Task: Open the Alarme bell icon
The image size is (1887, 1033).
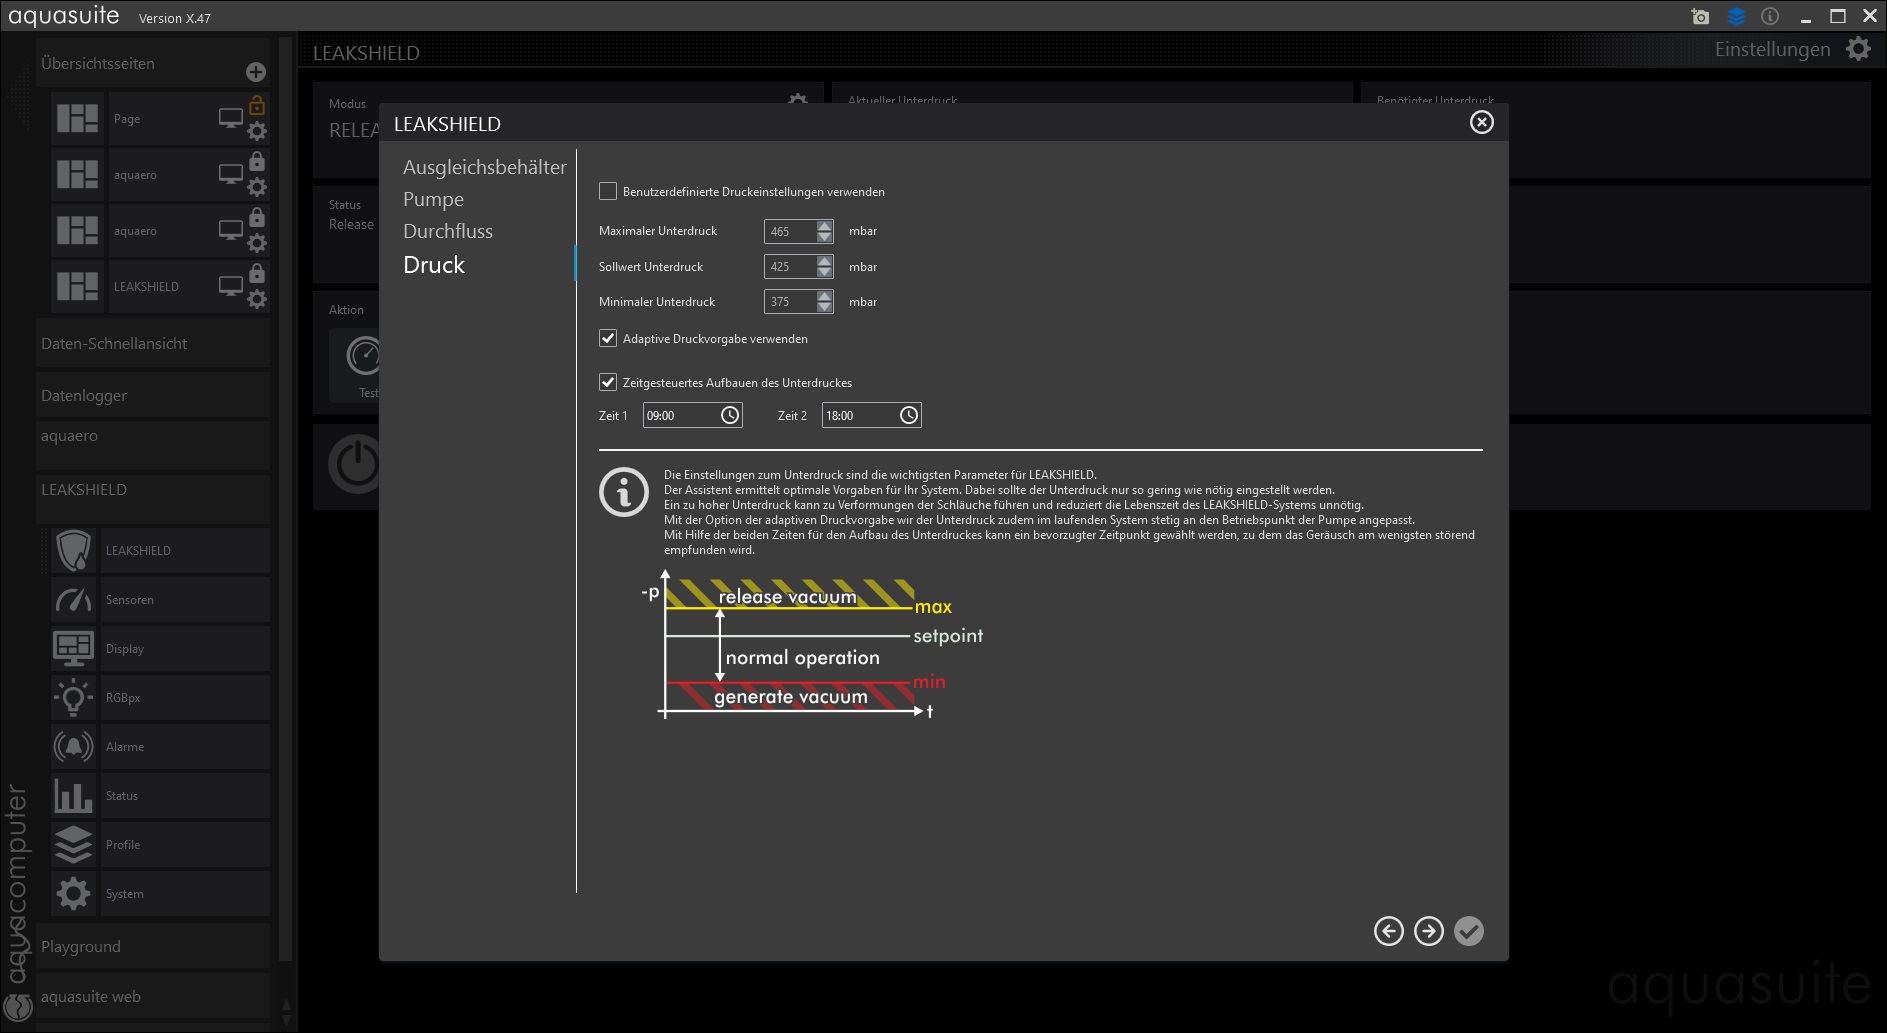Action: (x=74, y=747)
